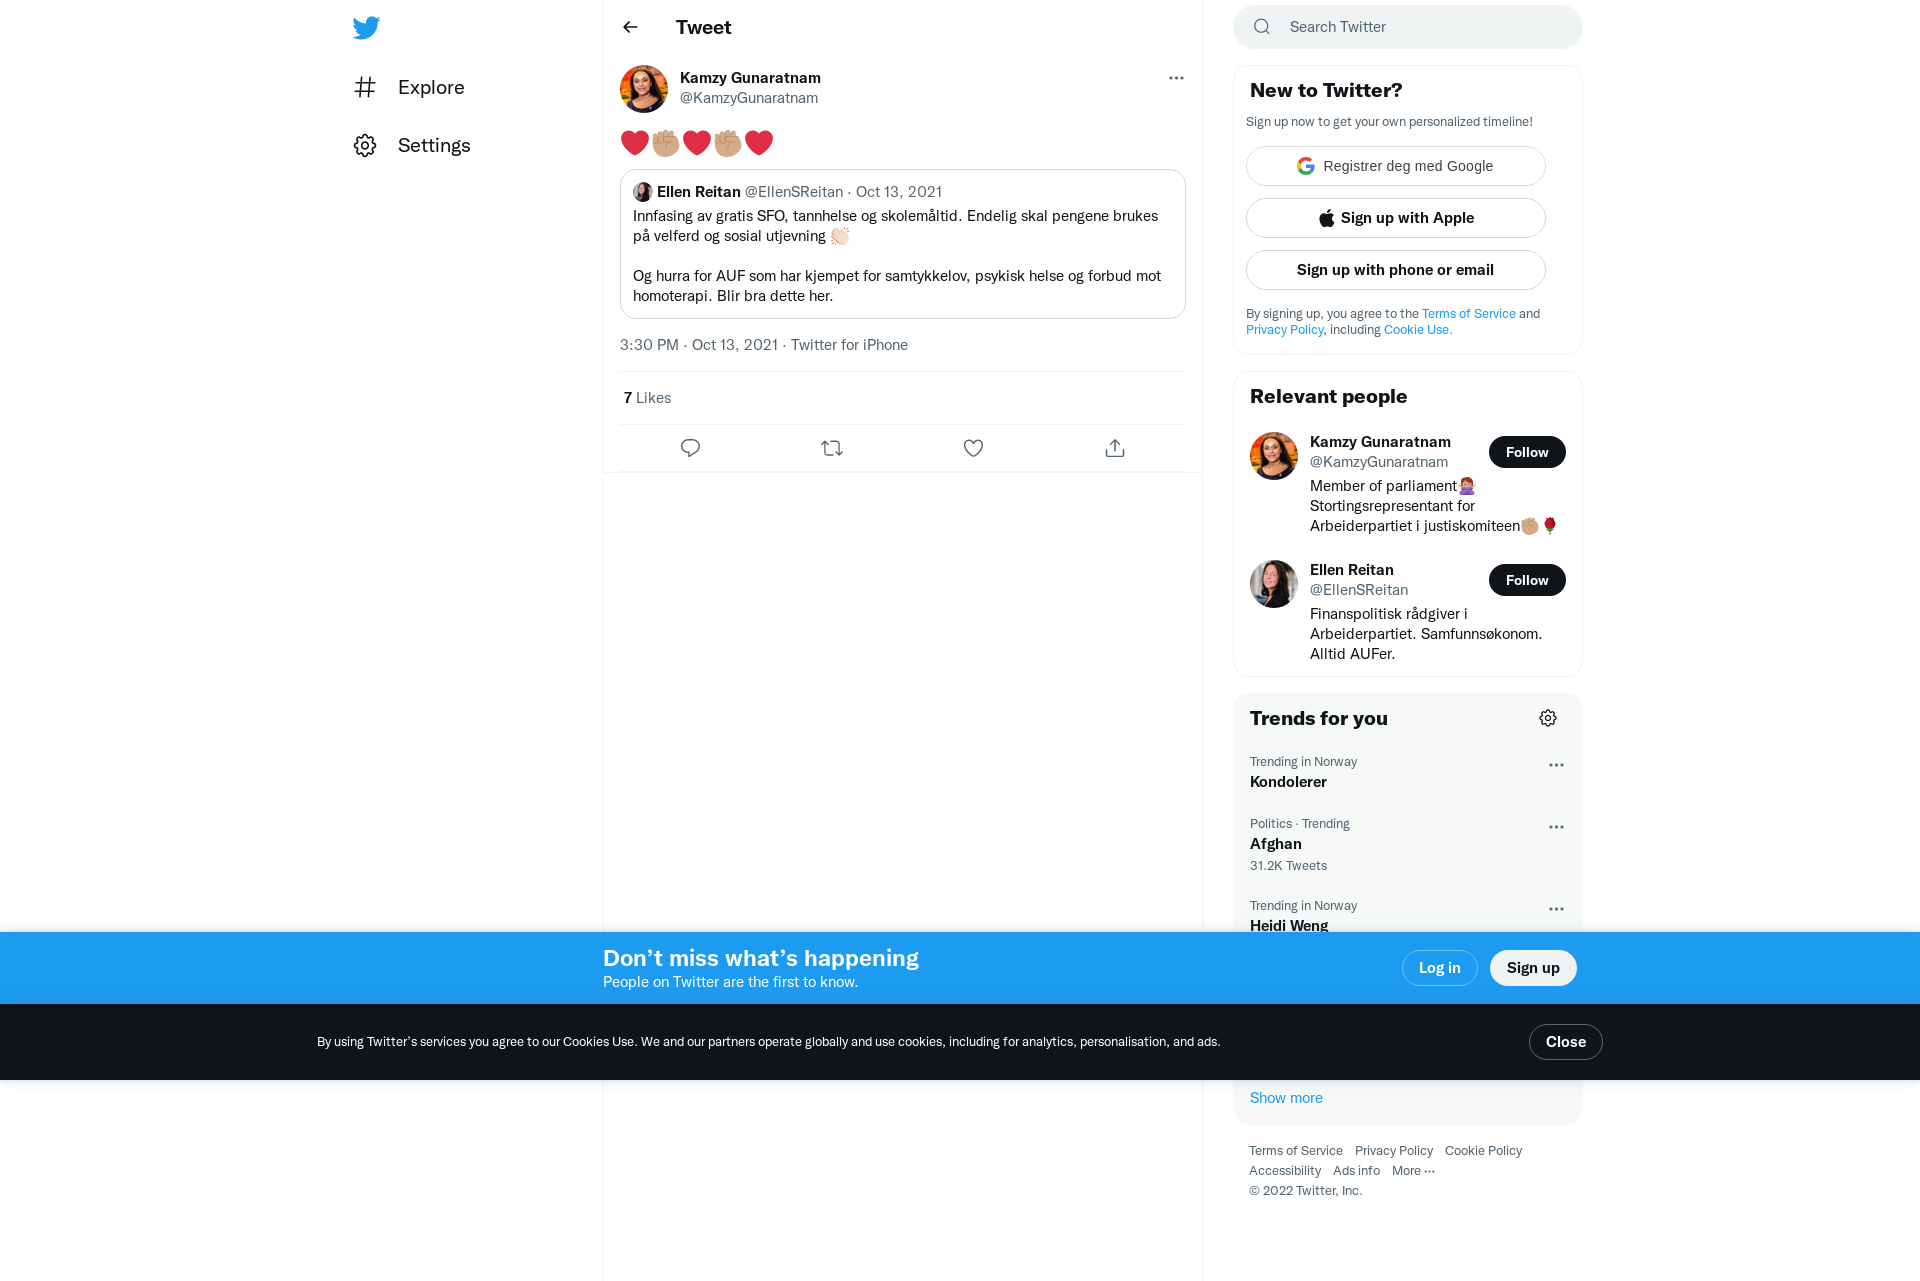Open the share icon under tweet
Image resolution: width=1920 pixels, height=1281 pixels.
(1115, 448)
